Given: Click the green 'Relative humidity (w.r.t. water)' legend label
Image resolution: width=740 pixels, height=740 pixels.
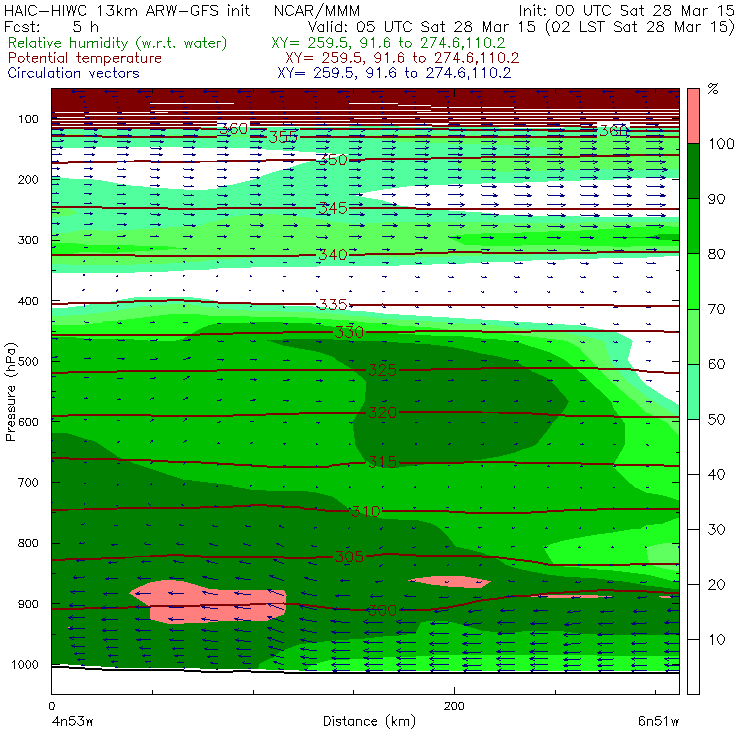Looking at the screenshot, I should click(x=118, y=43).
